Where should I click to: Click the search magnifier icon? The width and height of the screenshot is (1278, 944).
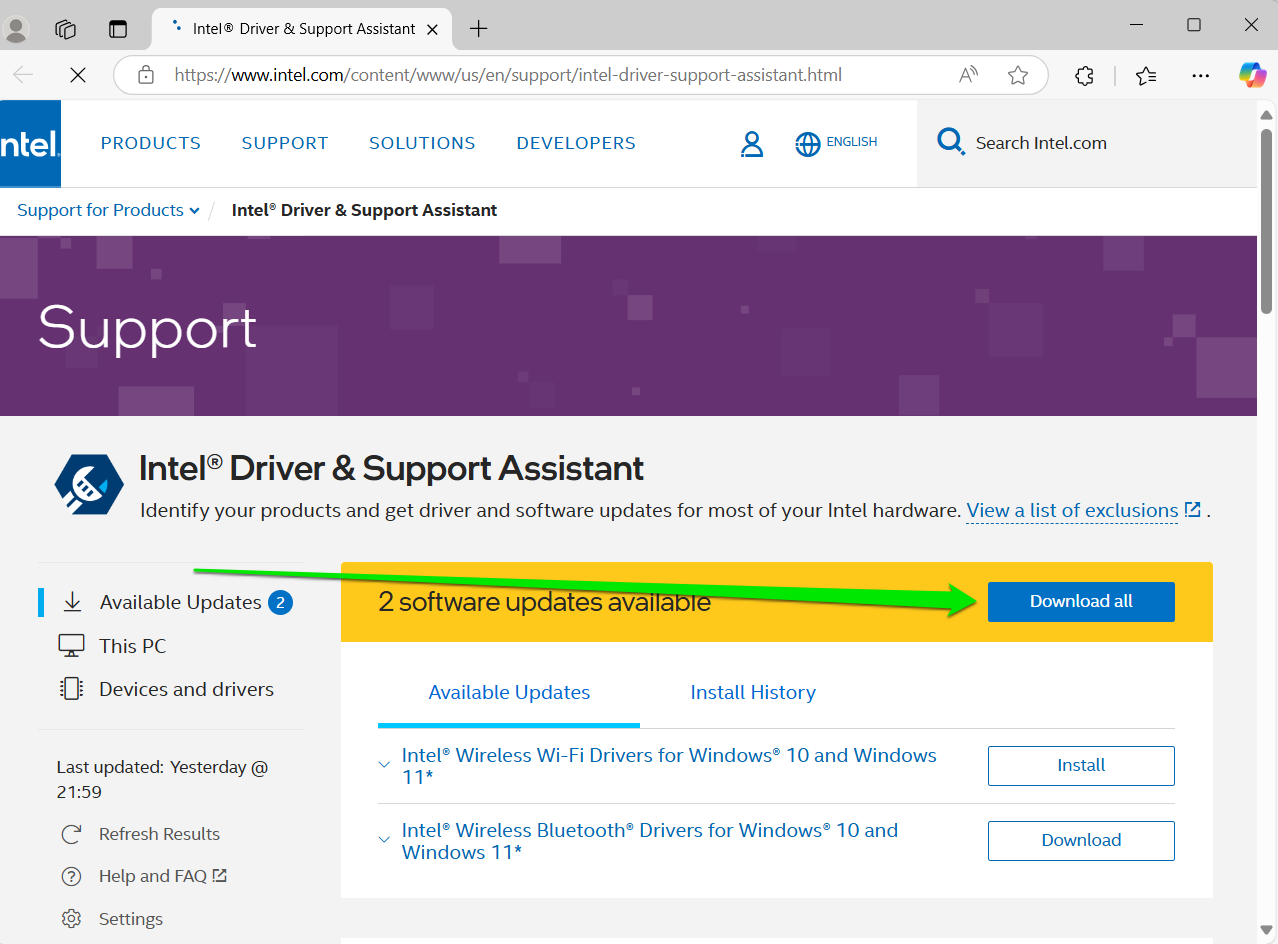coord(950,142)
